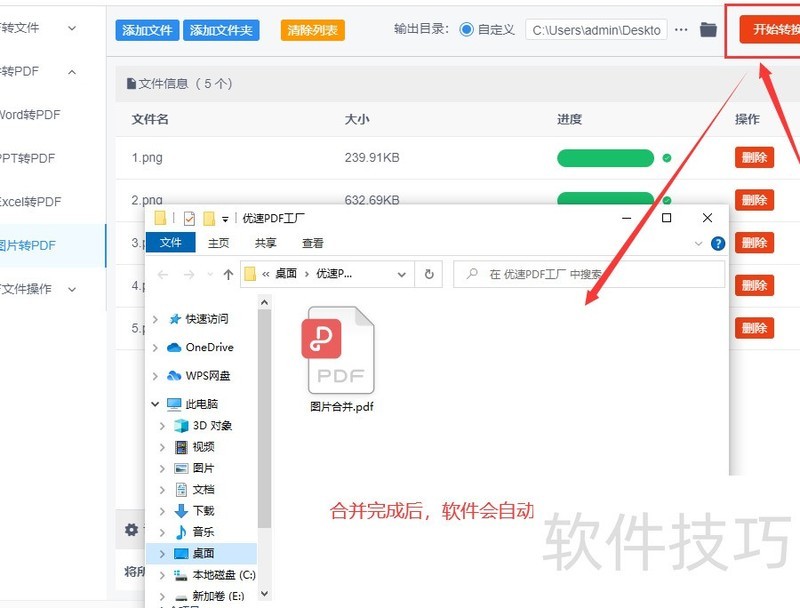Switch to the 查看 ribbon tab
This screenshot has width=800, height=608.
[x=313, y=243]
